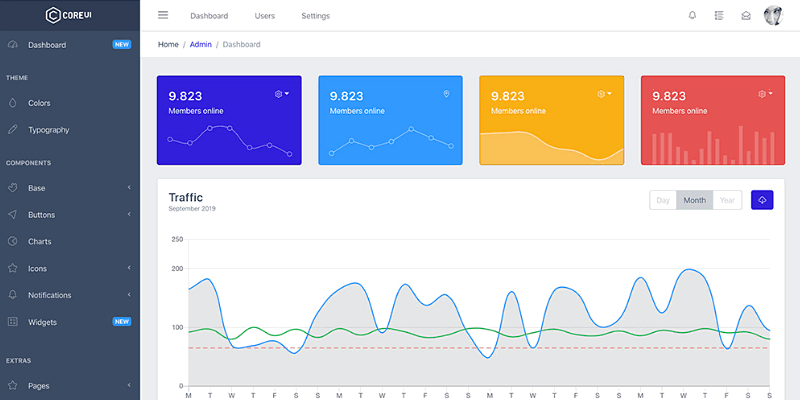Open the envelope messages icon
This screenshot has height=400, width=800.
coord(745,15)
